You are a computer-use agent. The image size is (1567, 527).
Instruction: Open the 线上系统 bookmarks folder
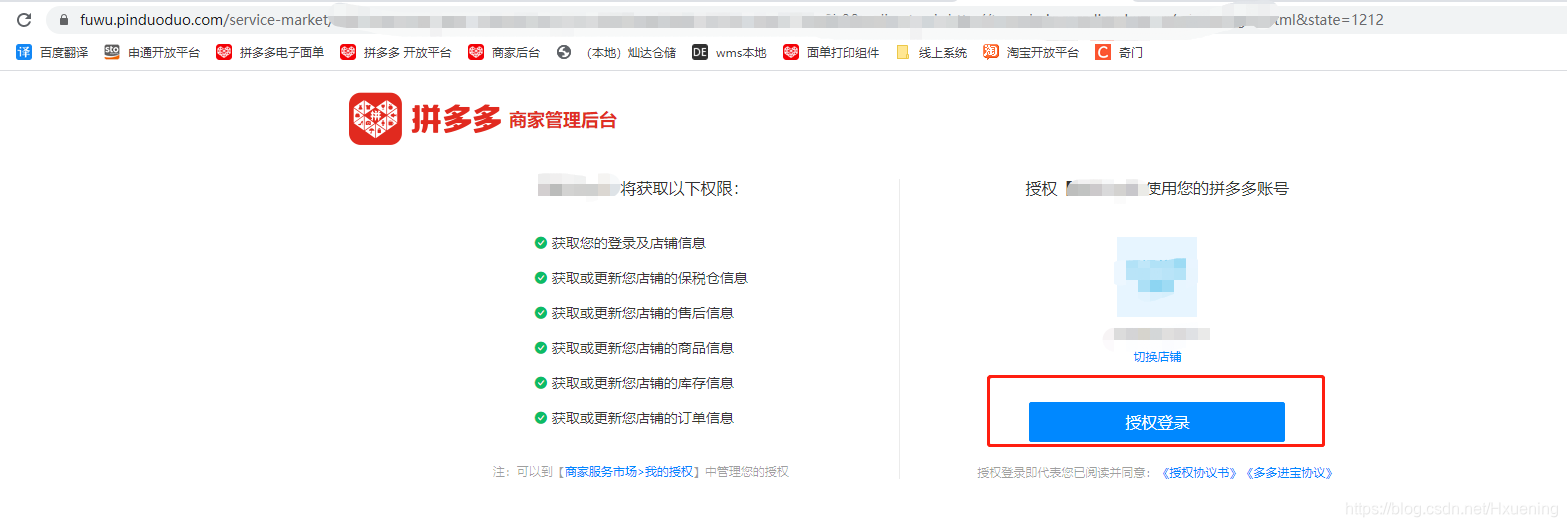[x=931, y=52]
